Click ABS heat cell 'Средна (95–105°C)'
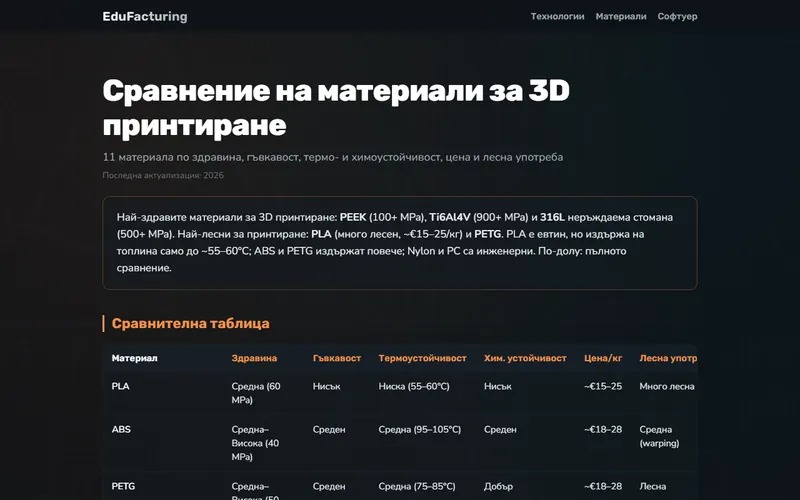 (419, 430)
